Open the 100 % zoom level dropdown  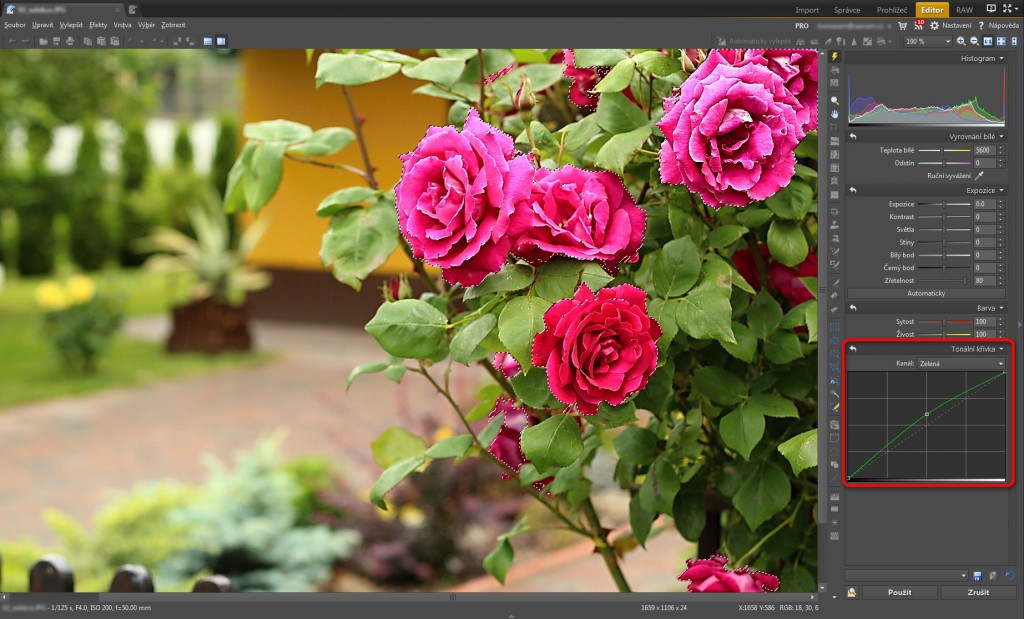point(927,41)
